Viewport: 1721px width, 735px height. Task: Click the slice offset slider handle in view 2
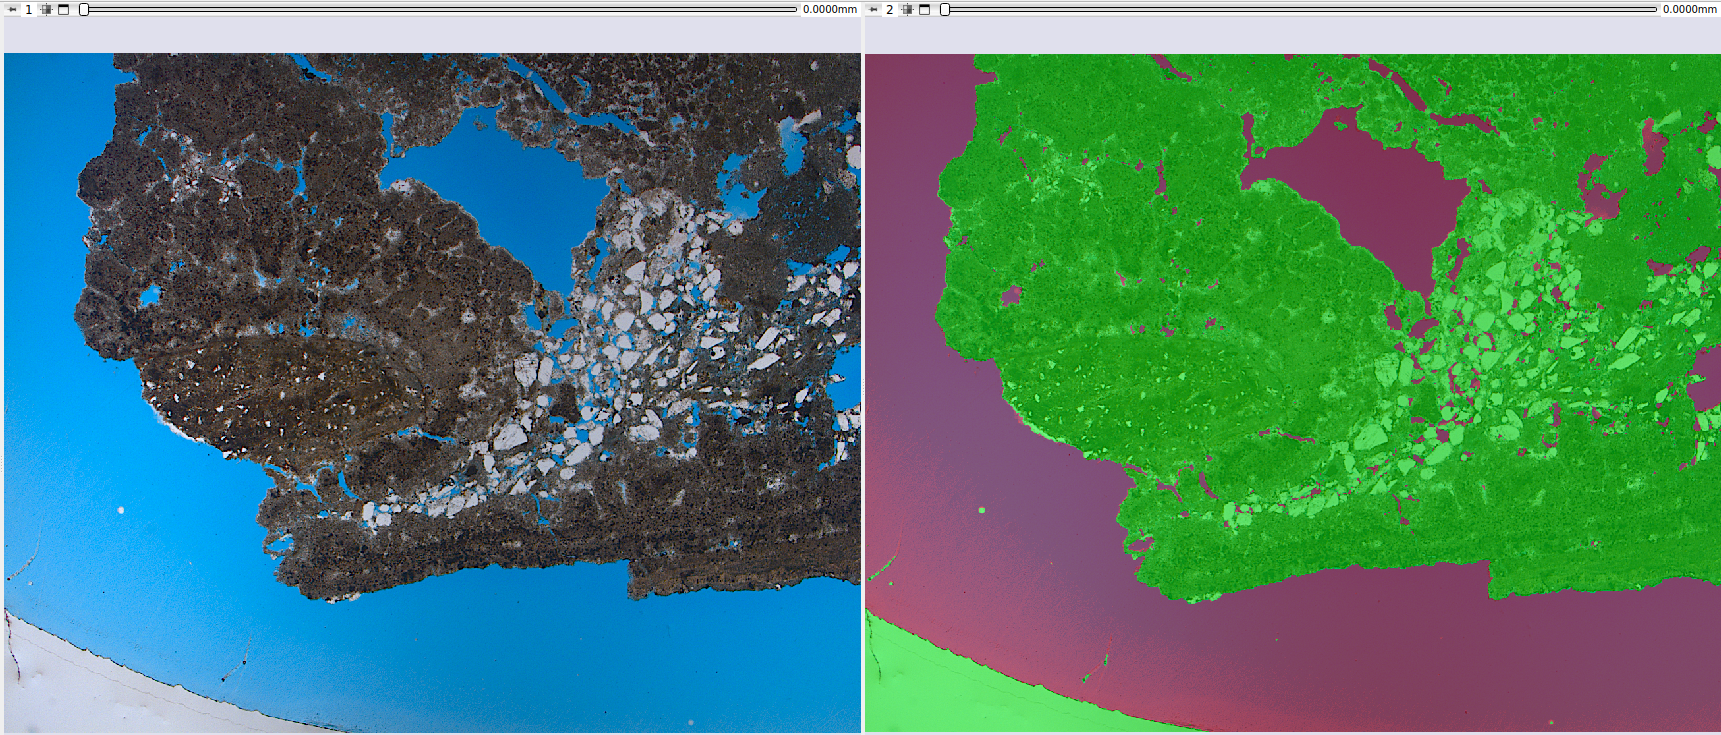[945, 9]
